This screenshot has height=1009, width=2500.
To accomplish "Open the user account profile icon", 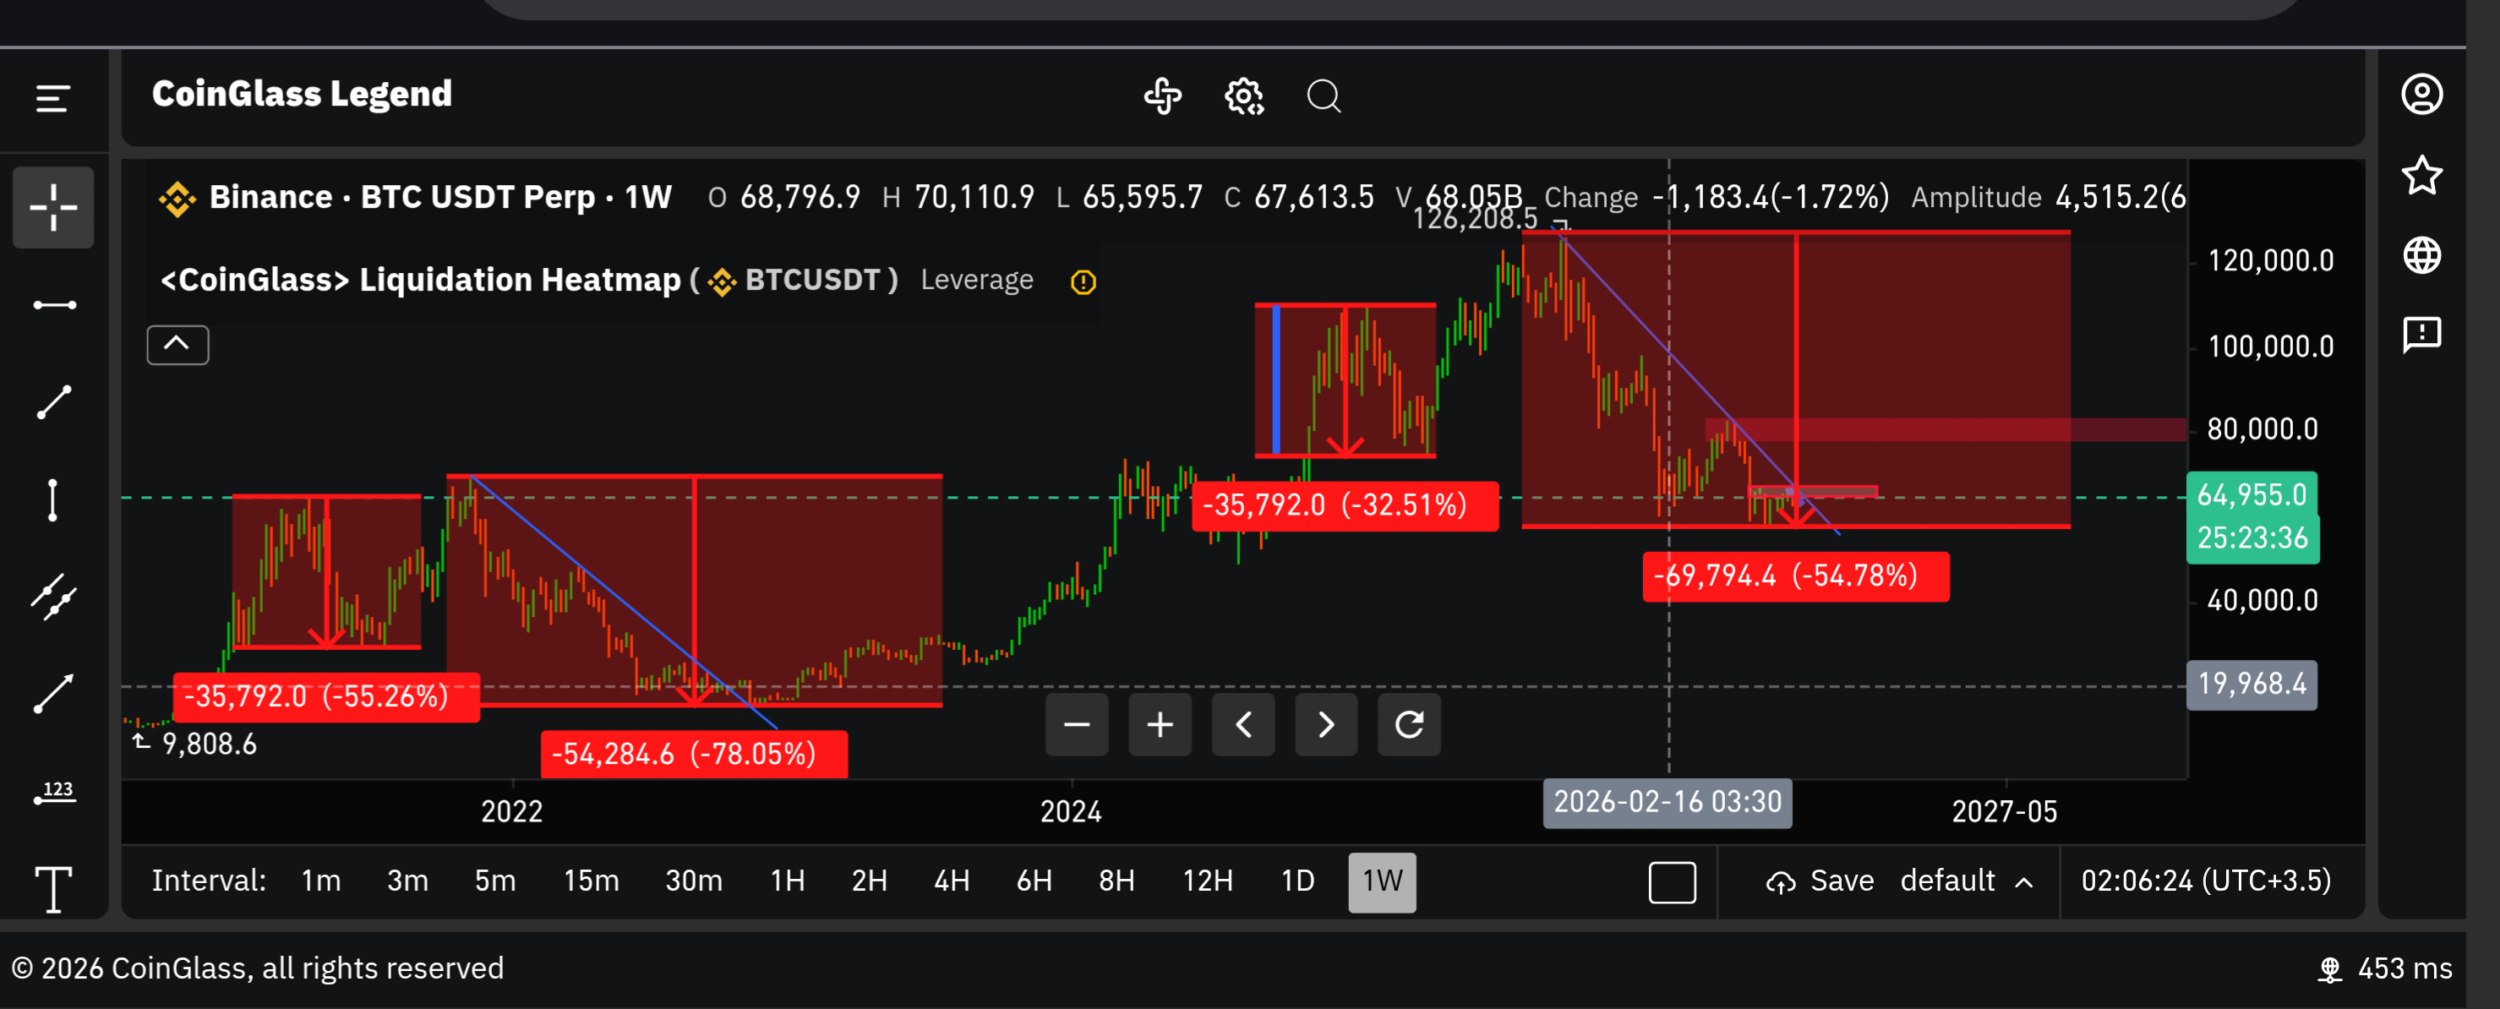I will click(2422, 94).
